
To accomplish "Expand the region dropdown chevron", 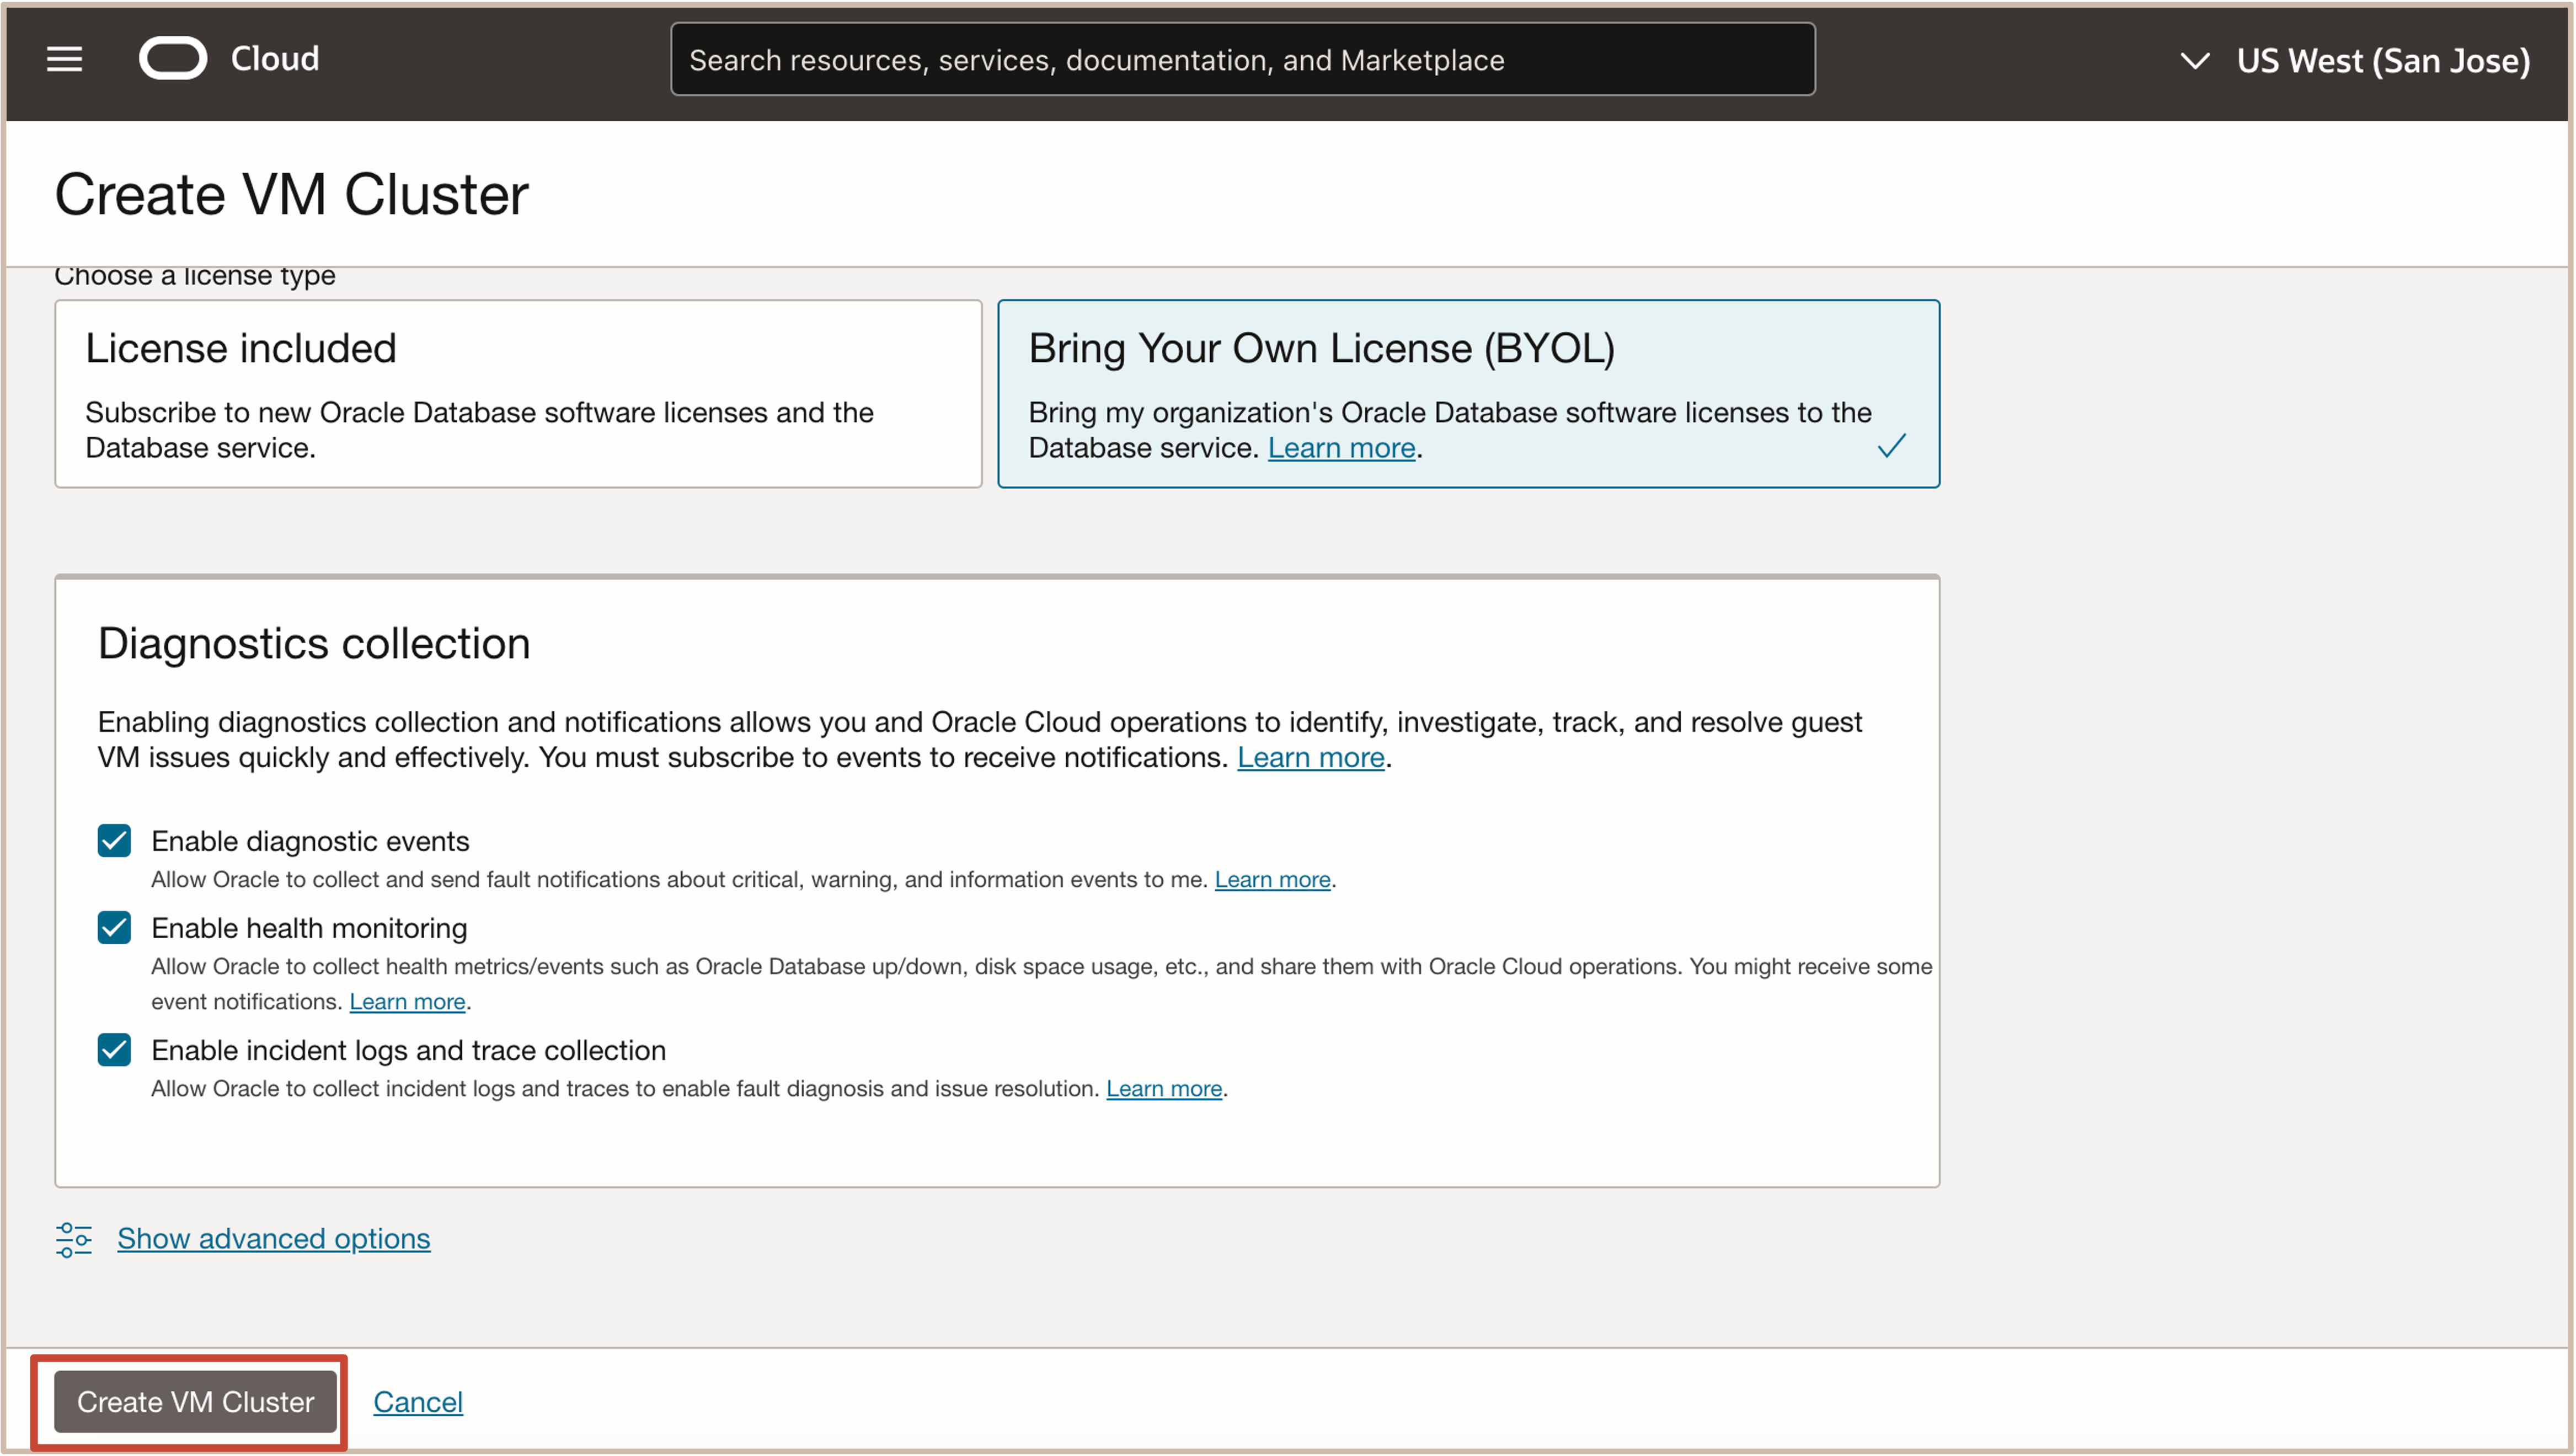I will [x=2194, y=61].
